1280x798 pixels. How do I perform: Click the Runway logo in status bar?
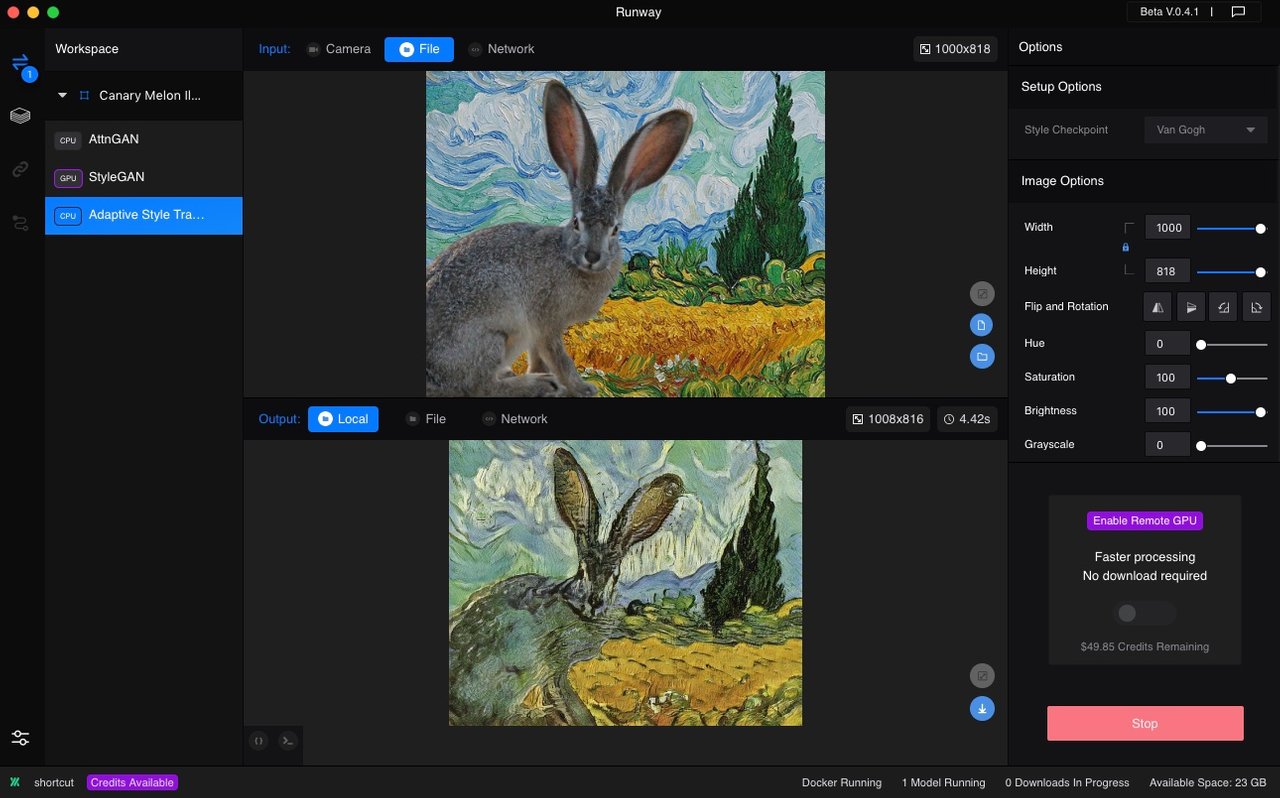15,782
